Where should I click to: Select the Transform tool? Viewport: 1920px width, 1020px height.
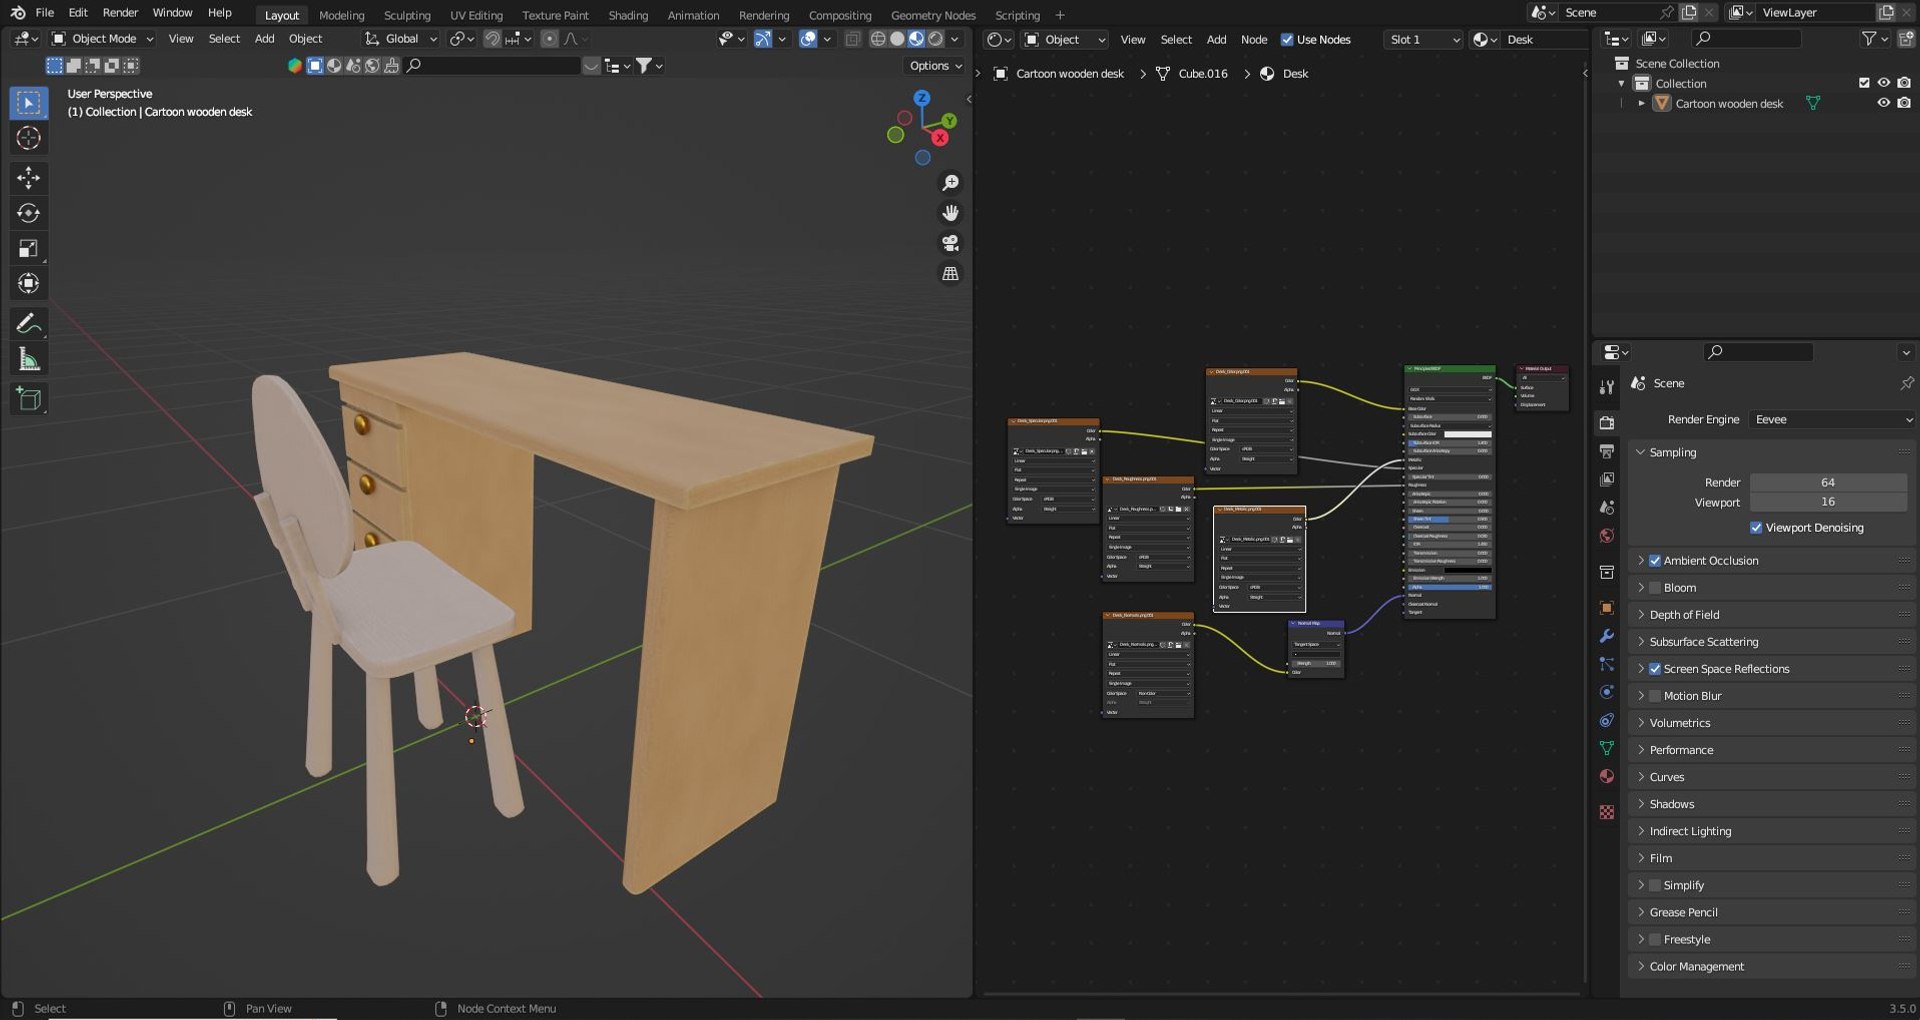point(28,283)
